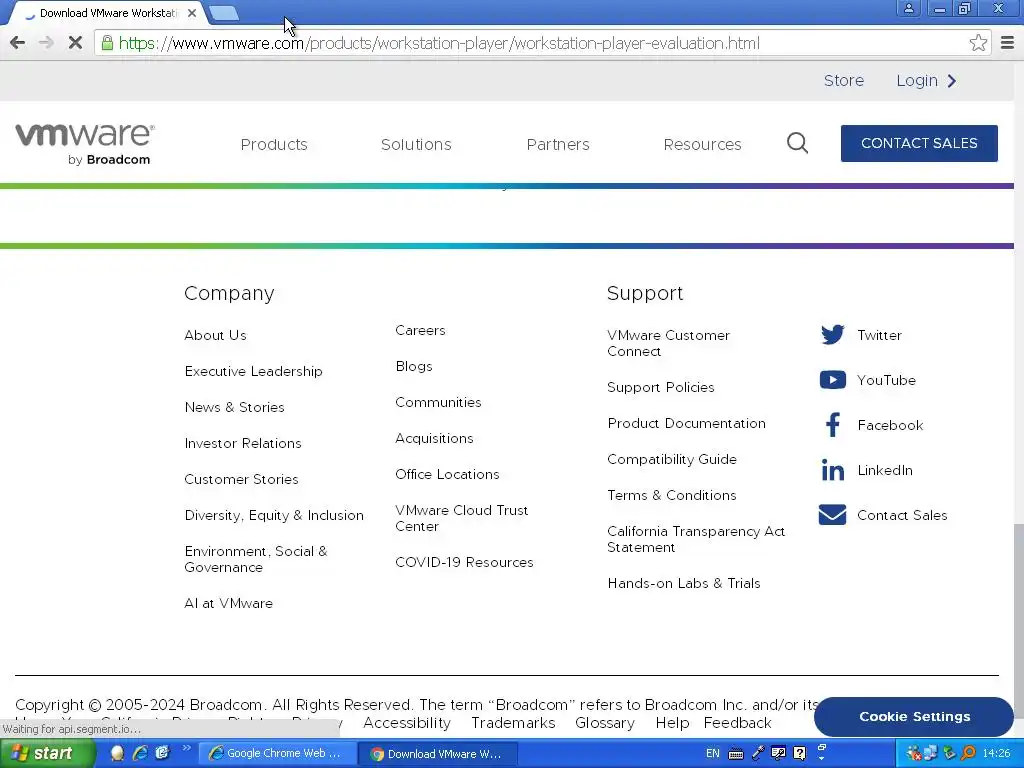
Task: Open Office Locations link
Action: 447,473
